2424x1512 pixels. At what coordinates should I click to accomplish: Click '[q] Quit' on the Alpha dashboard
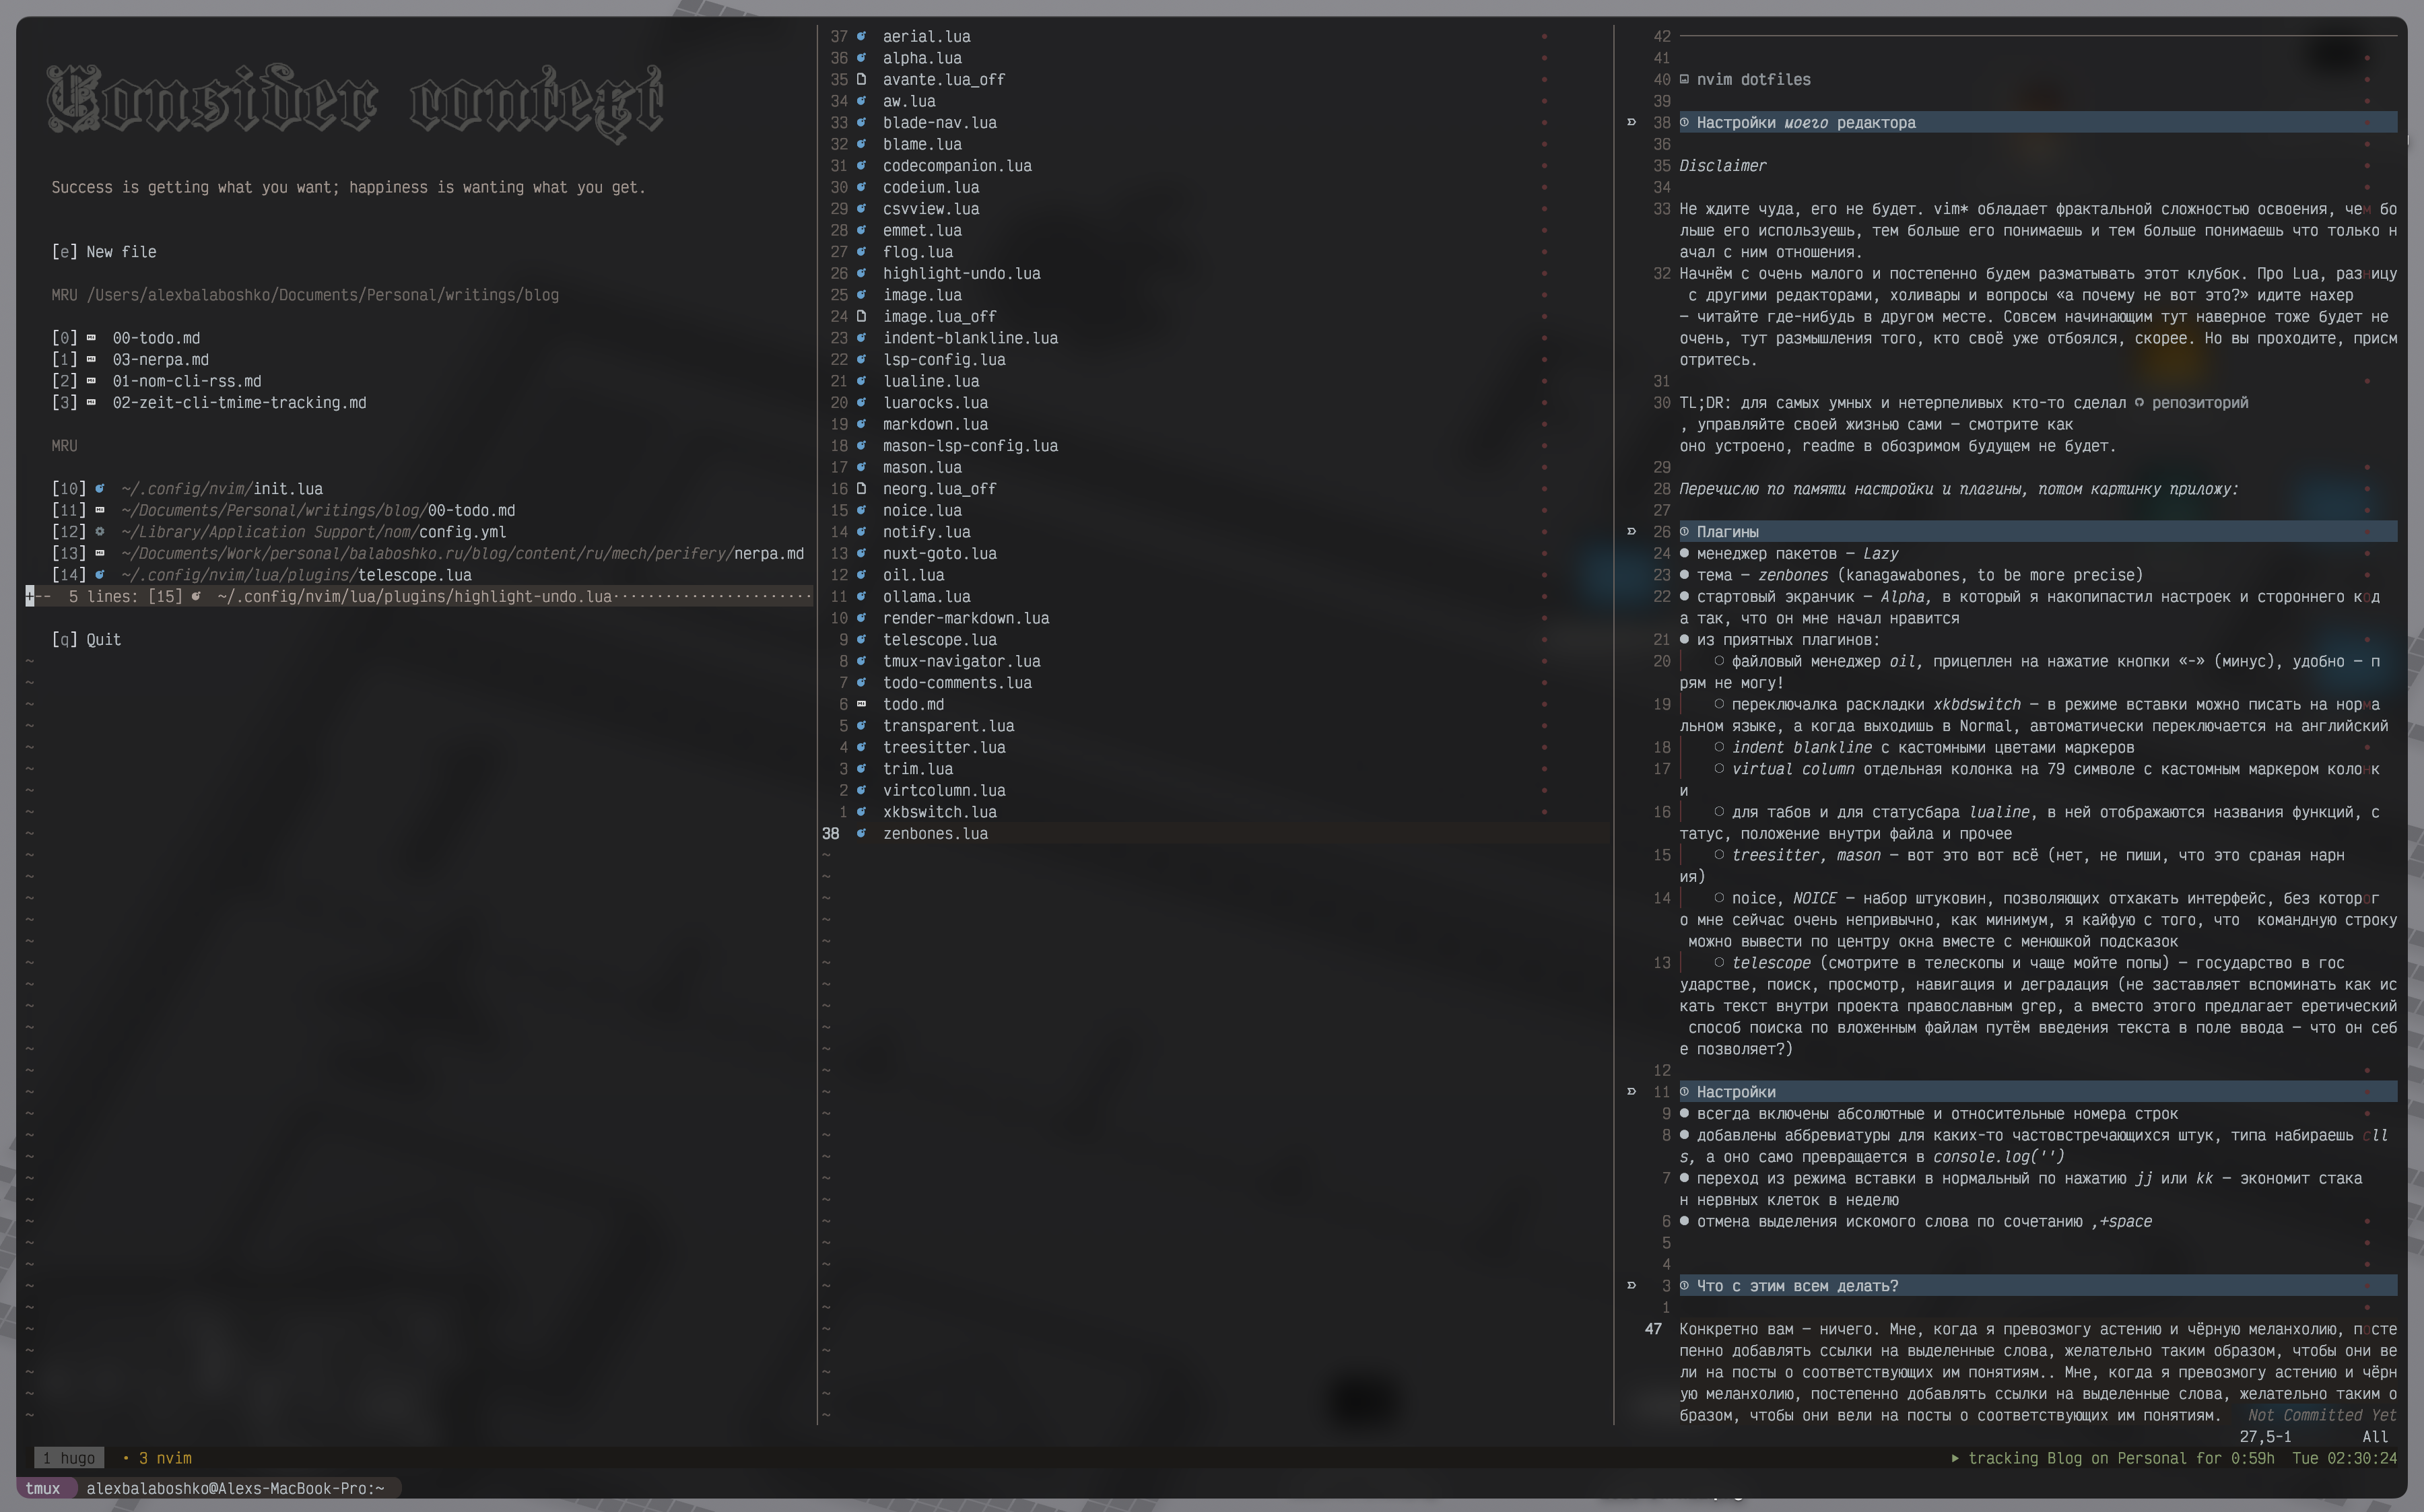(x=86, y=640)
